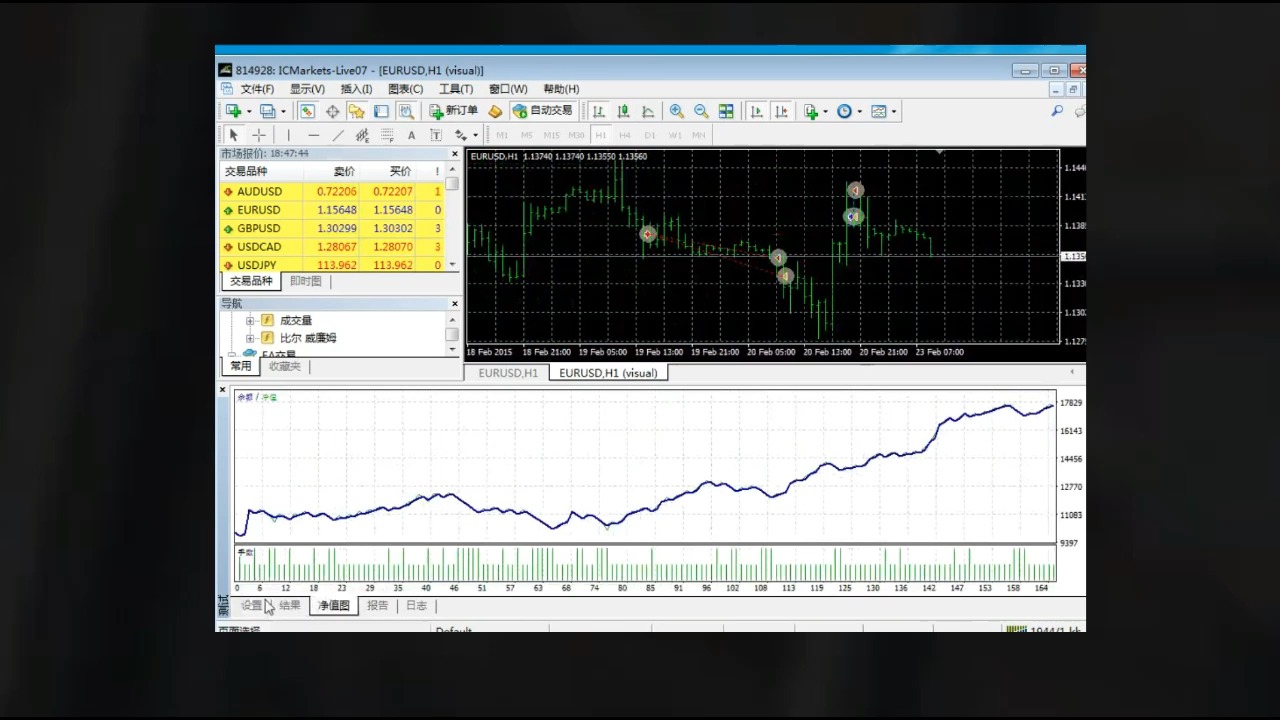
Task: Open a new chart window
Action: [x=233, y=111]
